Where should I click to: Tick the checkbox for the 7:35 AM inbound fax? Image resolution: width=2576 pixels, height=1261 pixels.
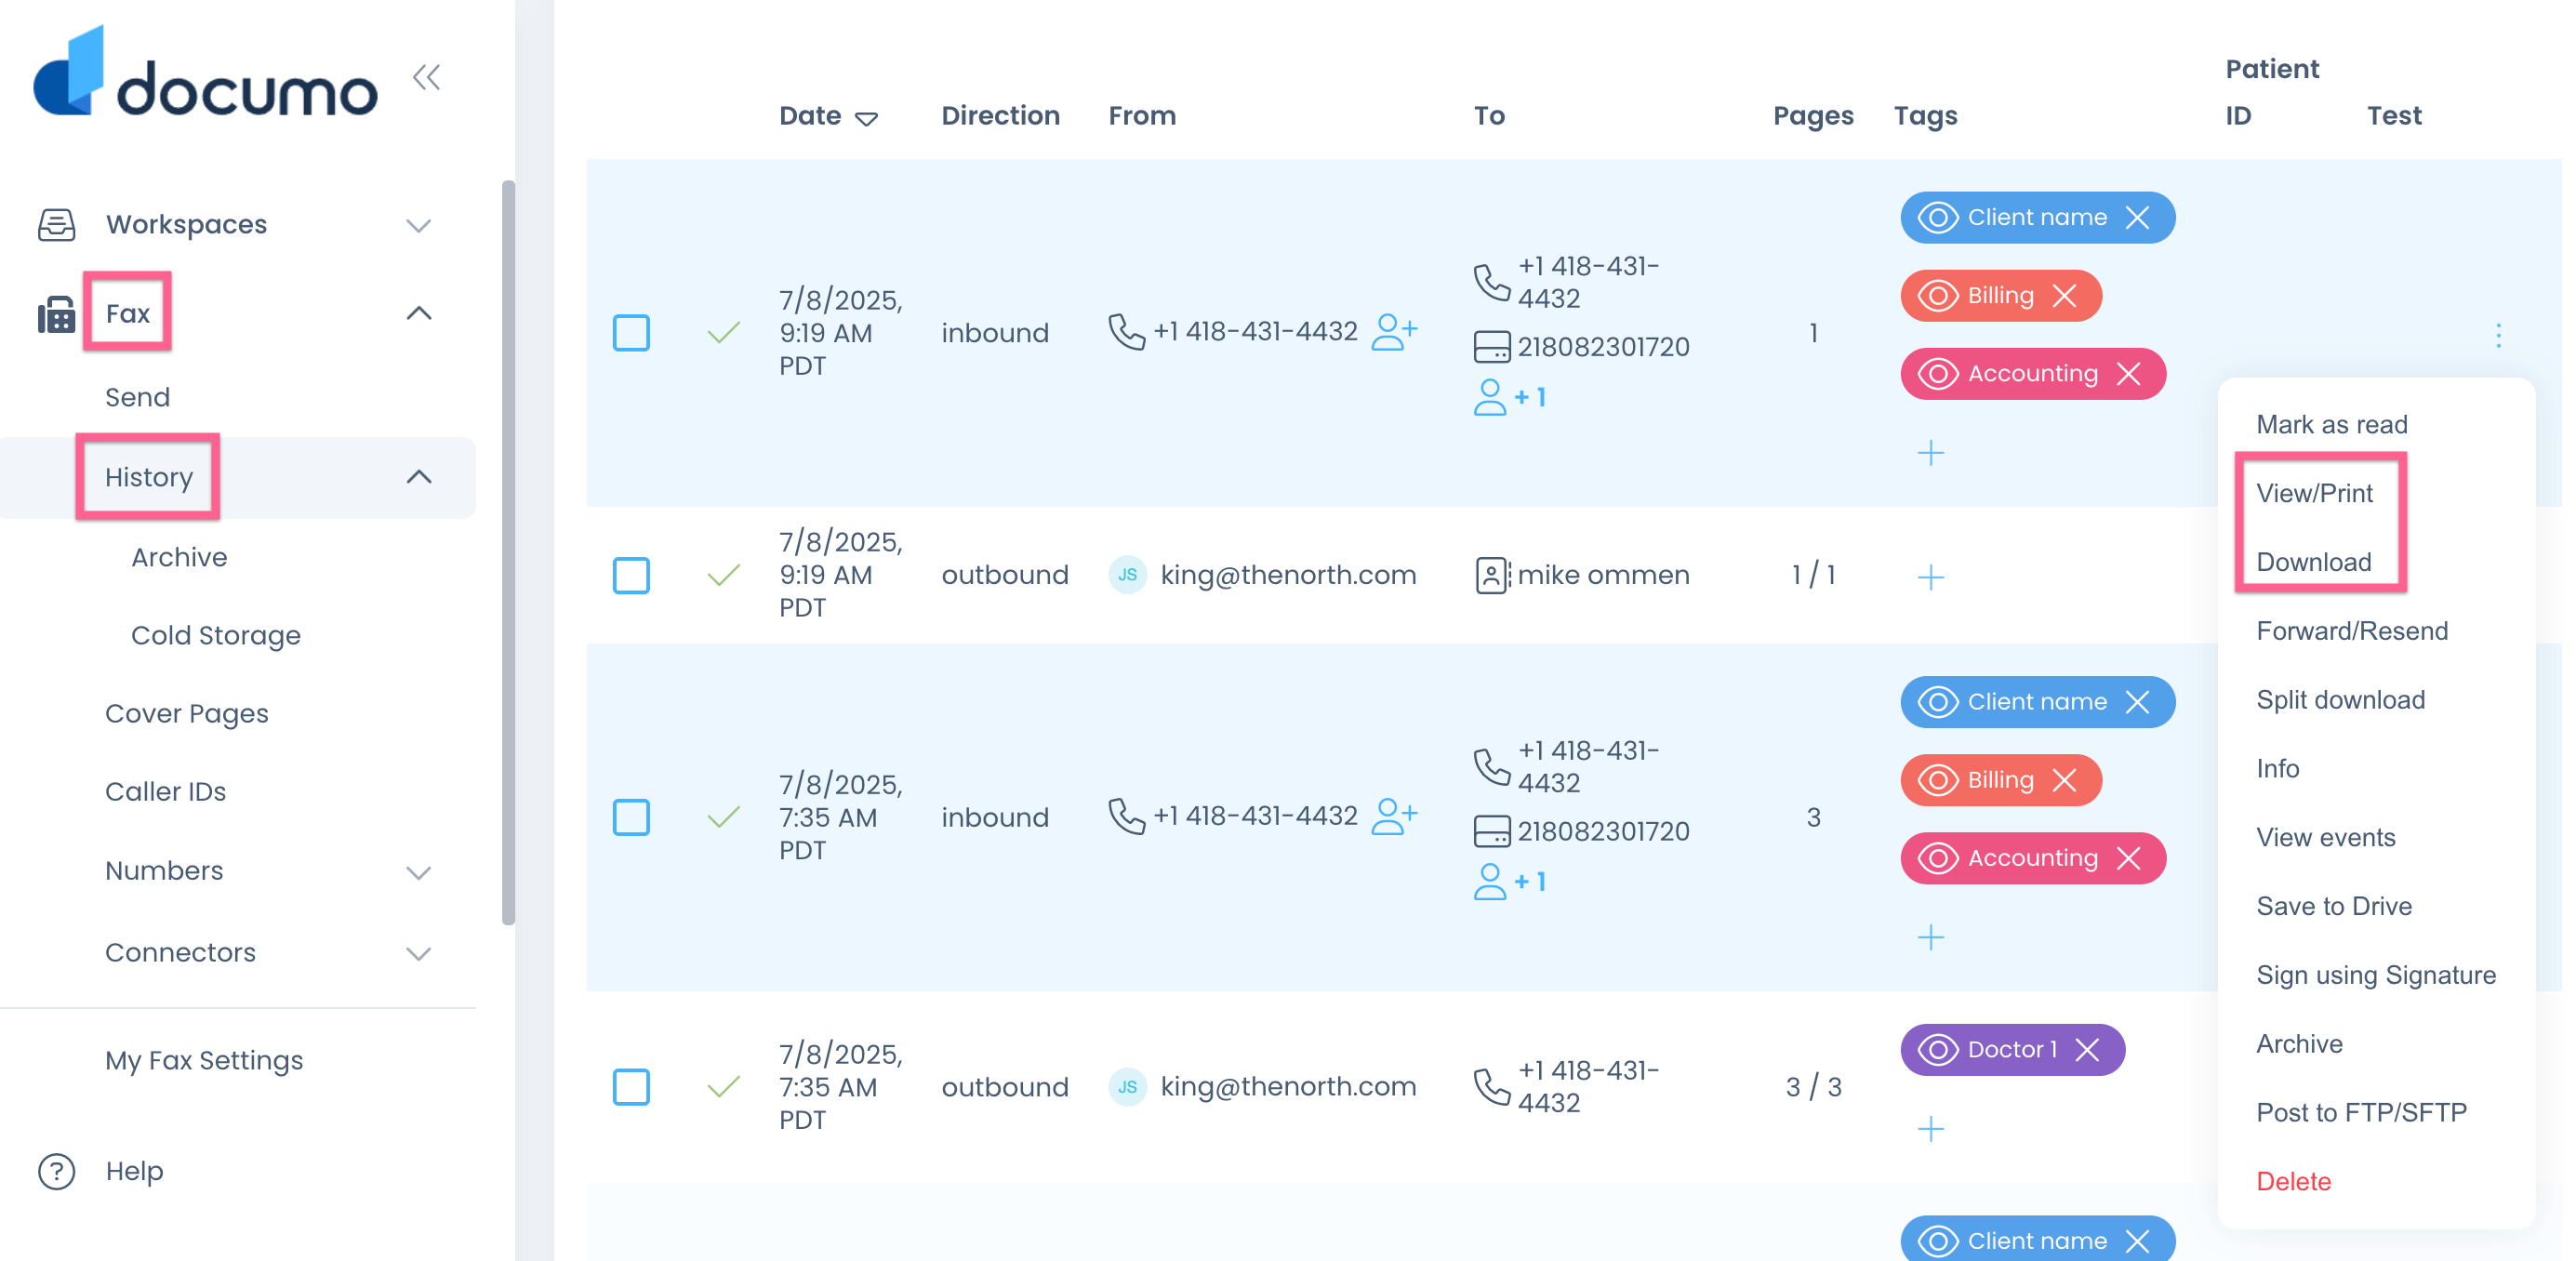tap(631, 817)
